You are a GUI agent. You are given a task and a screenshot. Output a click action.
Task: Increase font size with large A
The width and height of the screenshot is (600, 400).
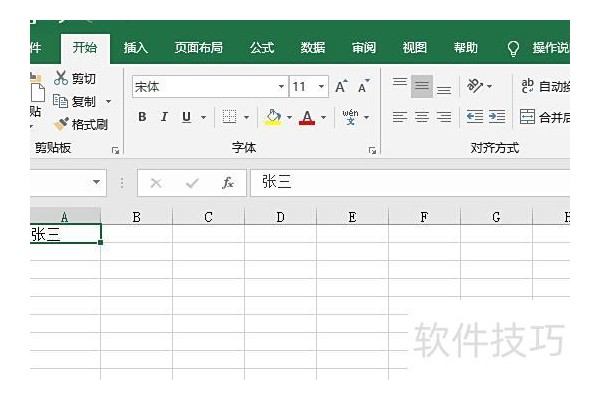(341, 87)
